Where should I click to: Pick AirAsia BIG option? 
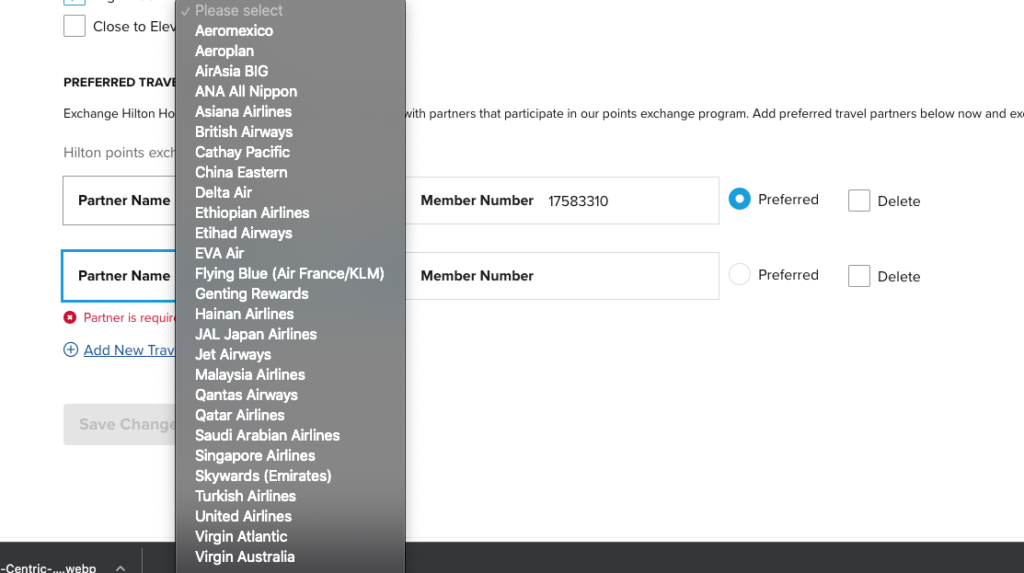point(291,71)
